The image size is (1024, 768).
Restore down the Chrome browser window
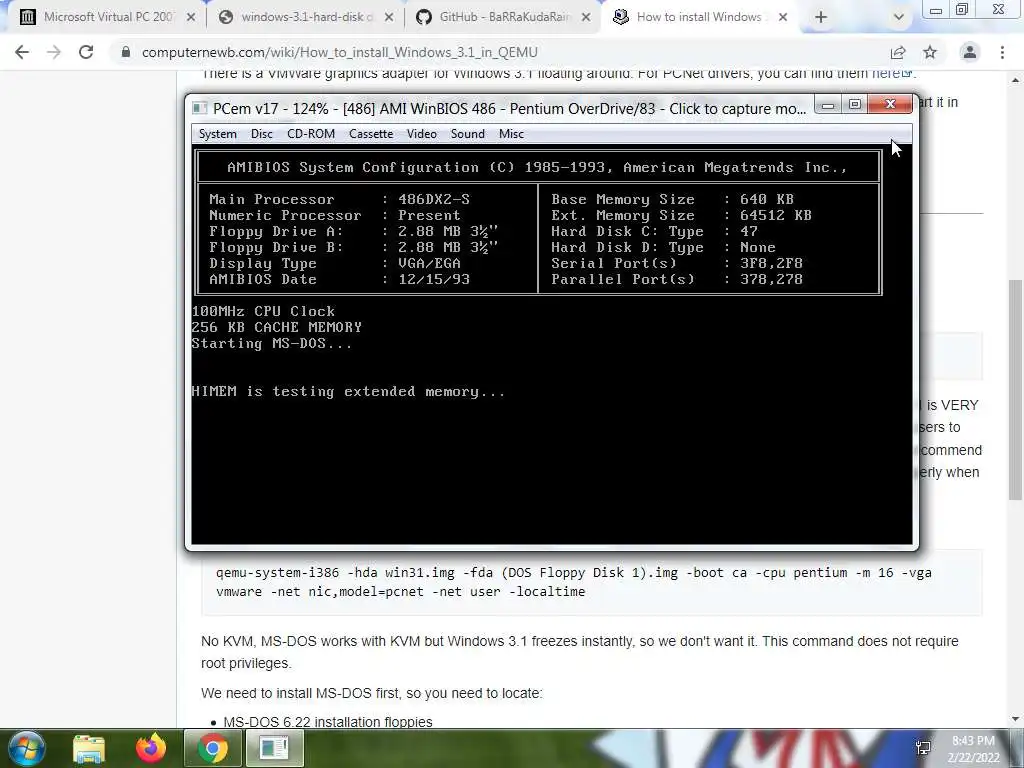click(x=962, y=9)
